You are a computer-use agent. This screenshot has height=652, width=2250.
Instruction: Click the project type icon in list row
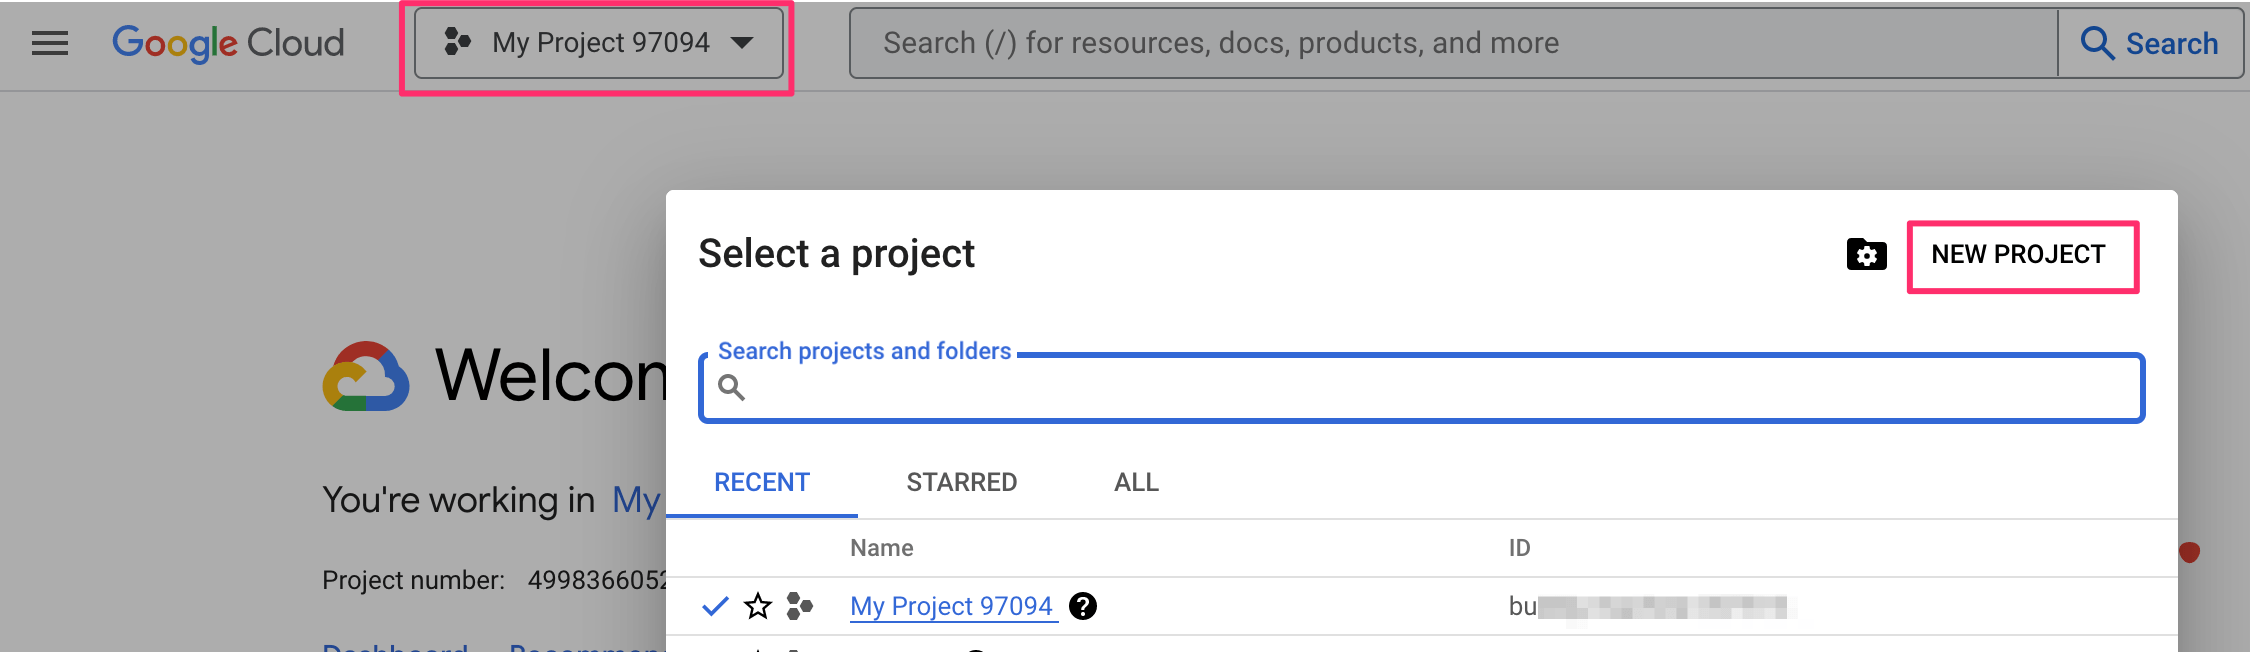pyautogui.click(x=799, y=606)
